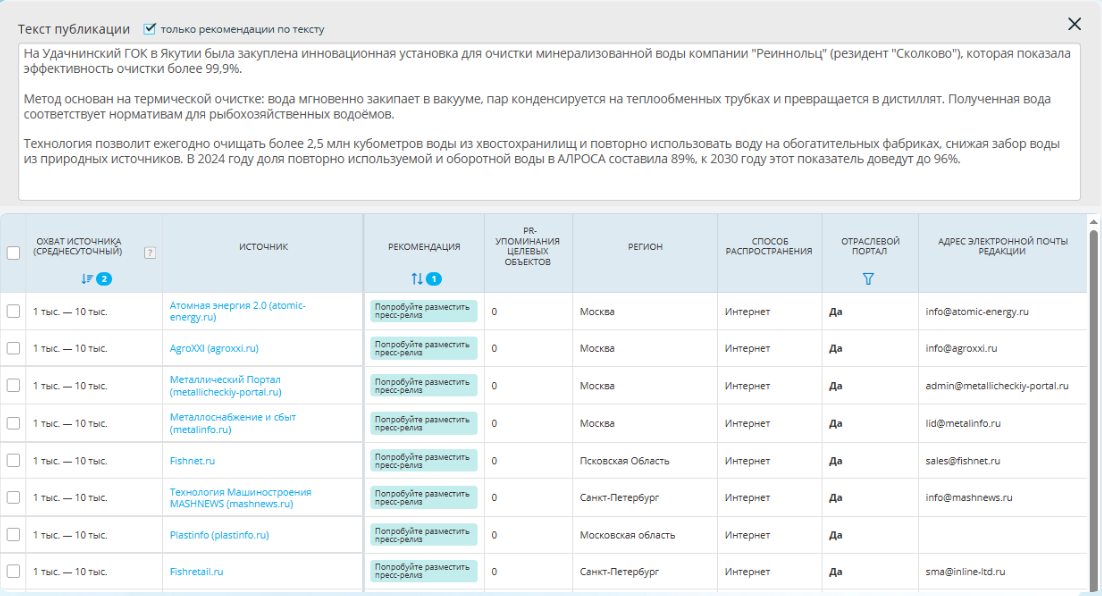Image resolution: width=1102 pixels, height=596 pixels.
Task: Click 'Попробуйте разместить пресс-релиз' badge for Fishretail.ru
Action: 423,572
